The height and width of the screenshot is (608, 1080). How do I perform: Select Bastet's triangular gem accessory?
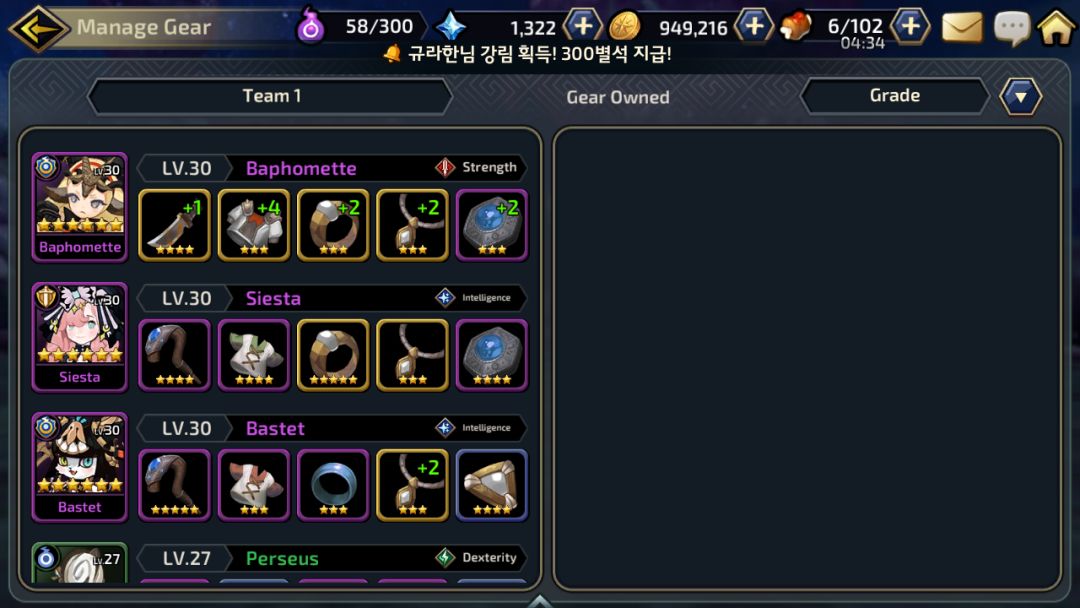(x=492, y=485)
